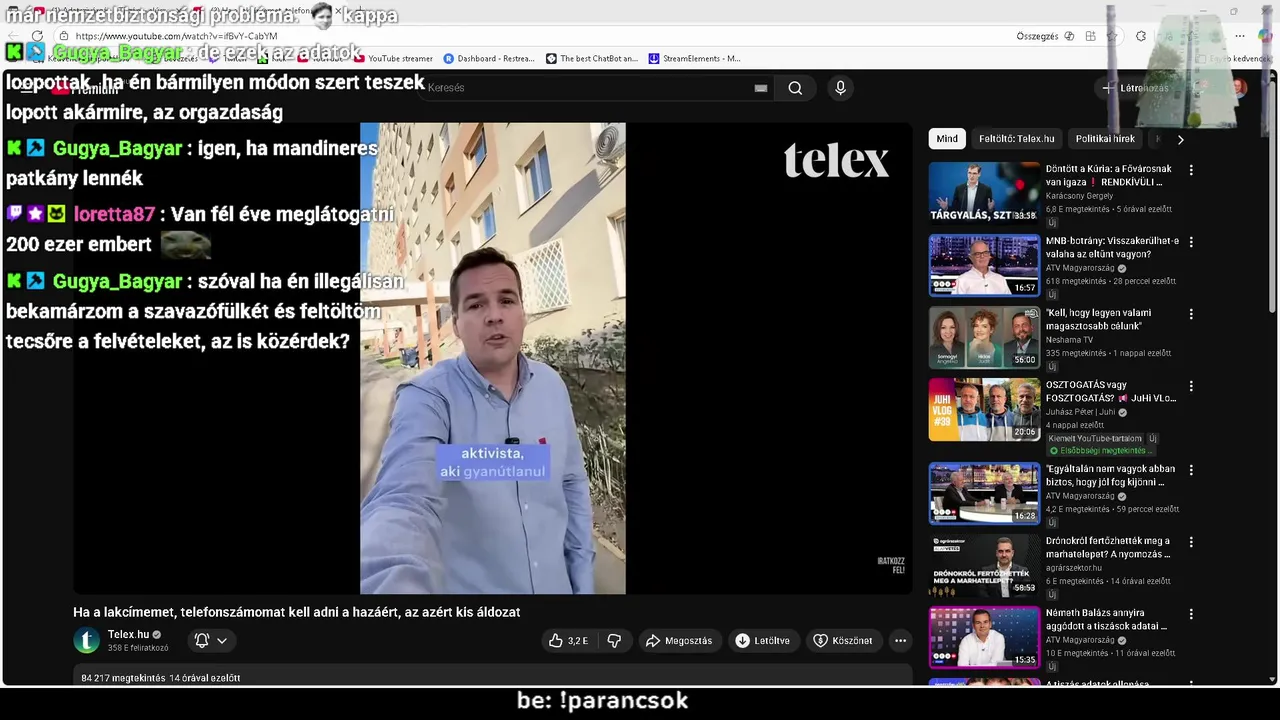The width and height of the screenshot is (1280, 720).
Task: Open options menu for MNB-botrány video
Action: [x=1191, y=242]
